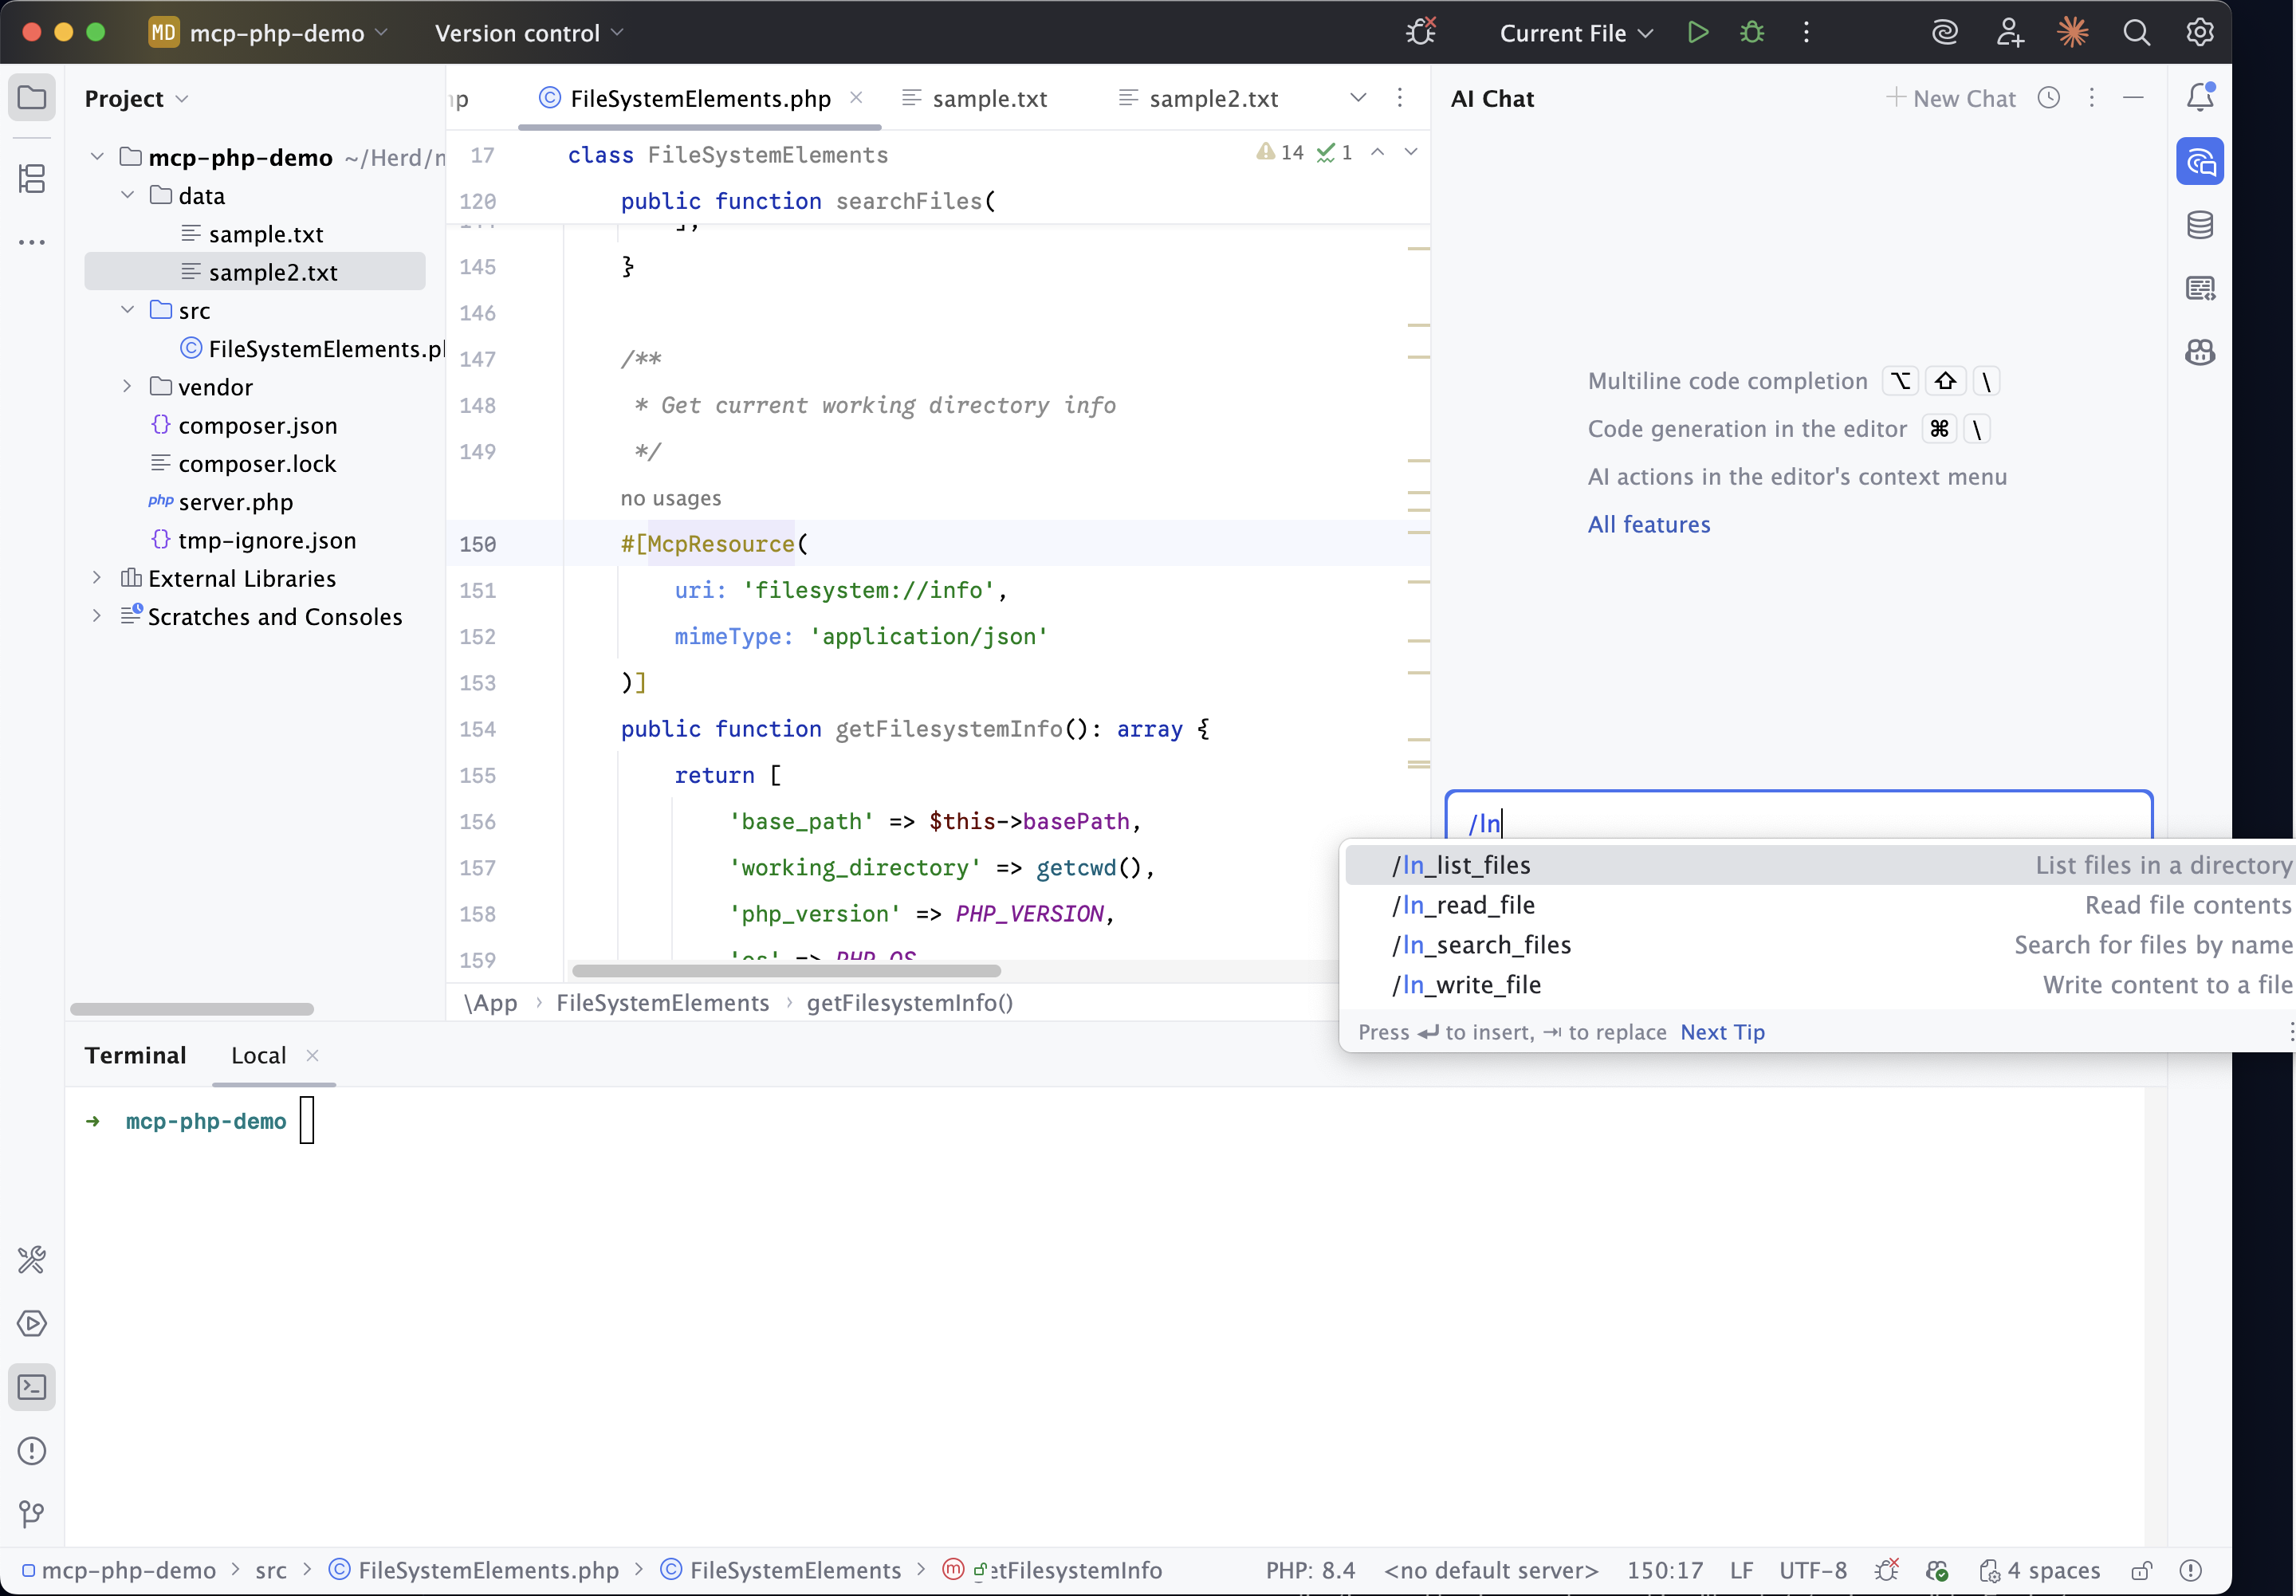The height and width of the screenshot is (1596, 2296).
Task: Open the Code With Me add-user icon
Action: (x=2009, y=33)
